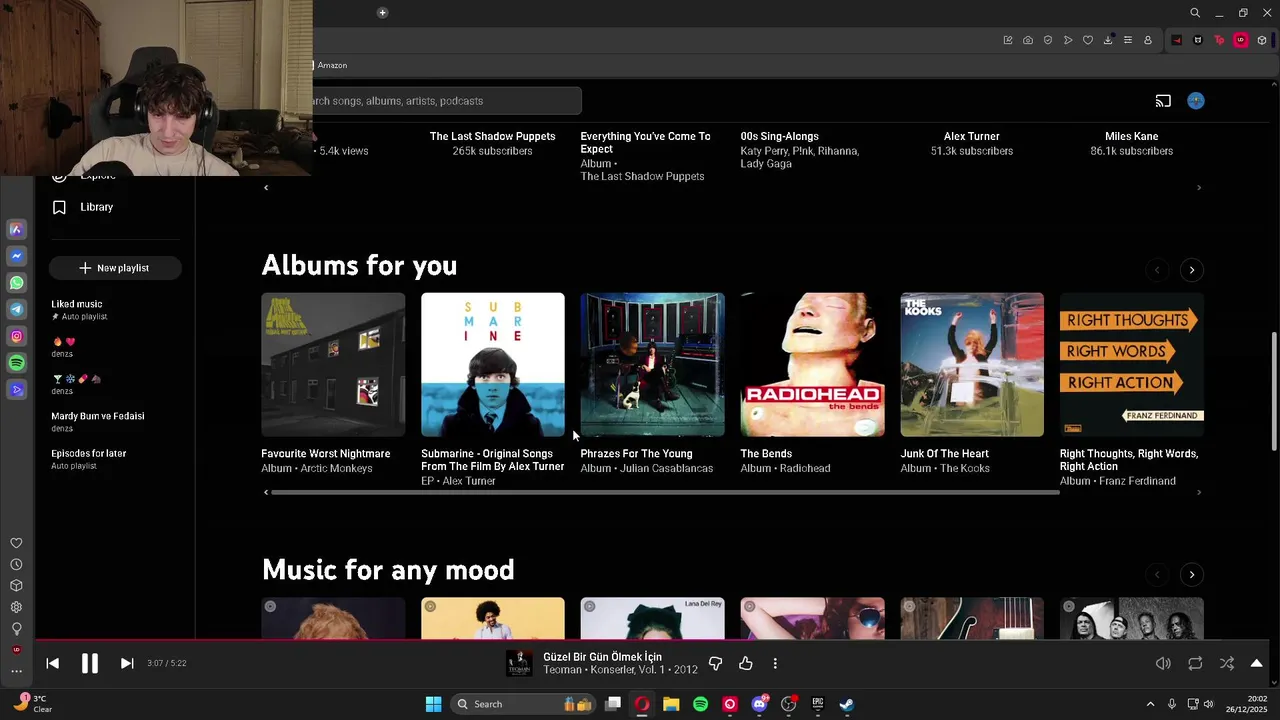The image size is (1280, 720).
Task: Open Phrazes For The Young cover thumbnail
Action: point(653,365)
